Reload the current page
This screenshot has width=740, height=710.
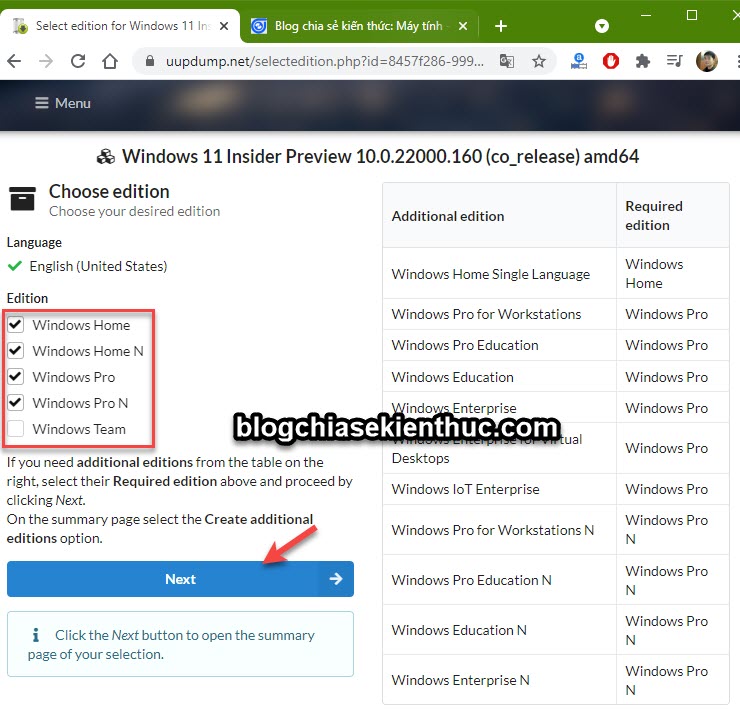pyautogui.click(x=78, y=61)
